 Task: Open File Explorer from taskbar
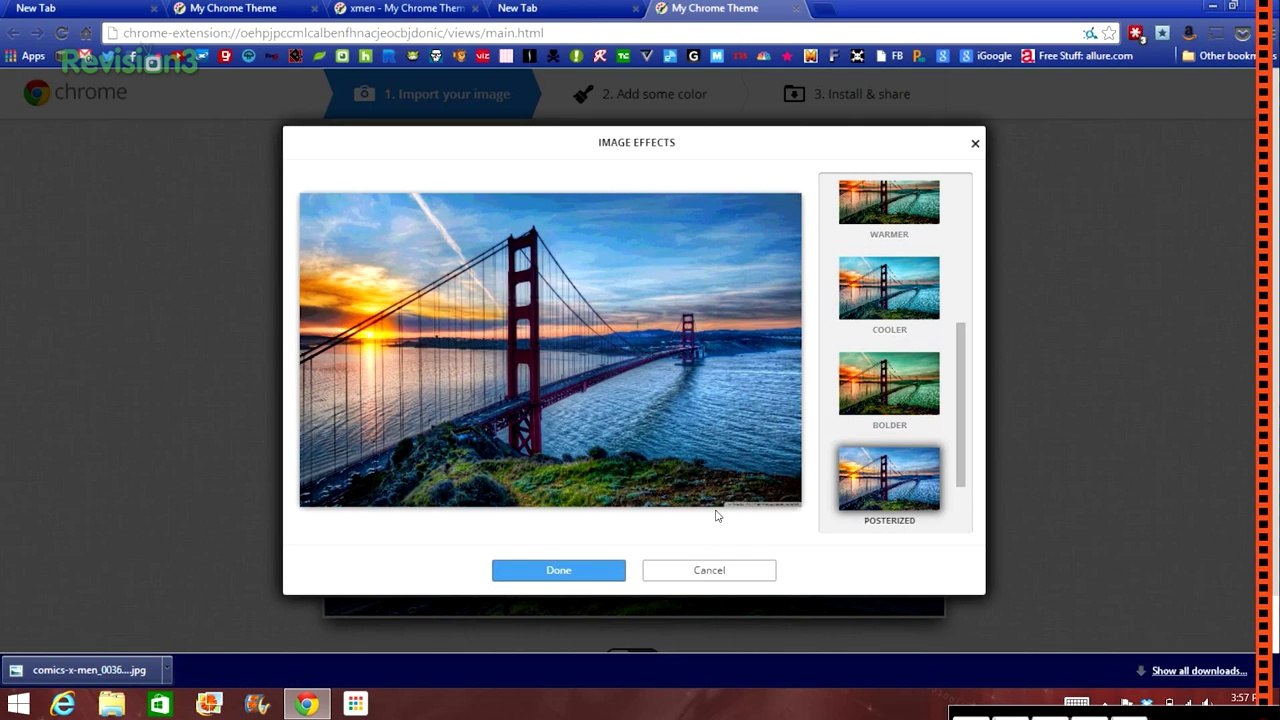click(x=111, y=704)
